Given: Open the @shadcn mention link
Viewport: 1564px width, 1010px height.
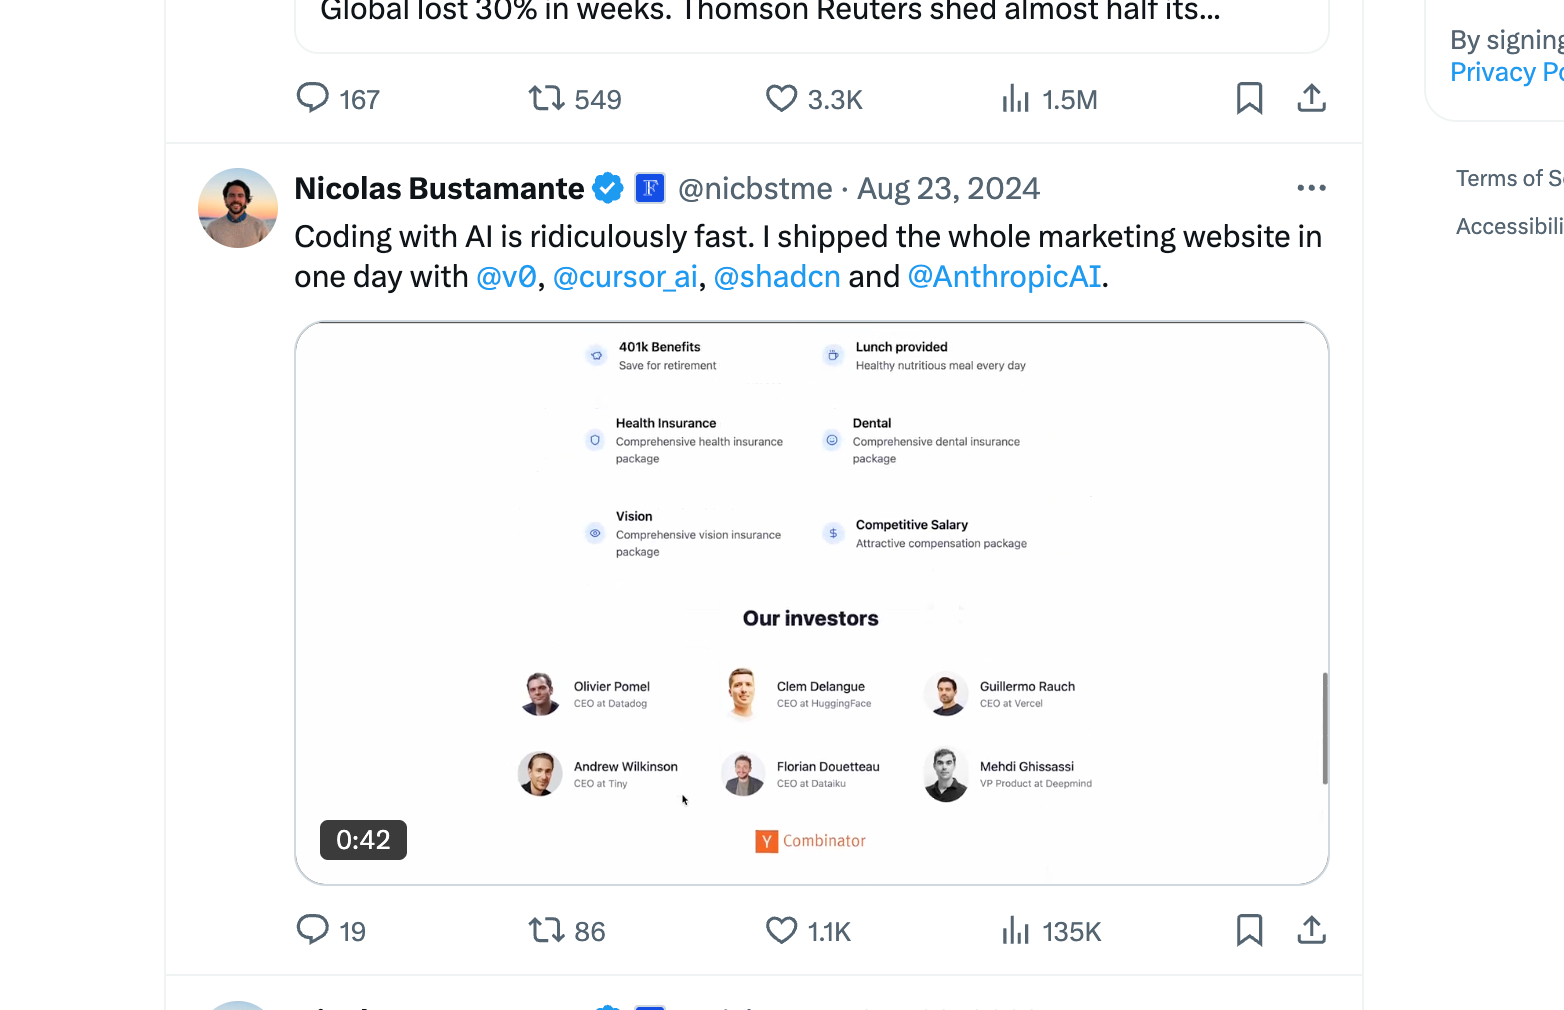Looking at the screenshot, I should coord(777,277).
